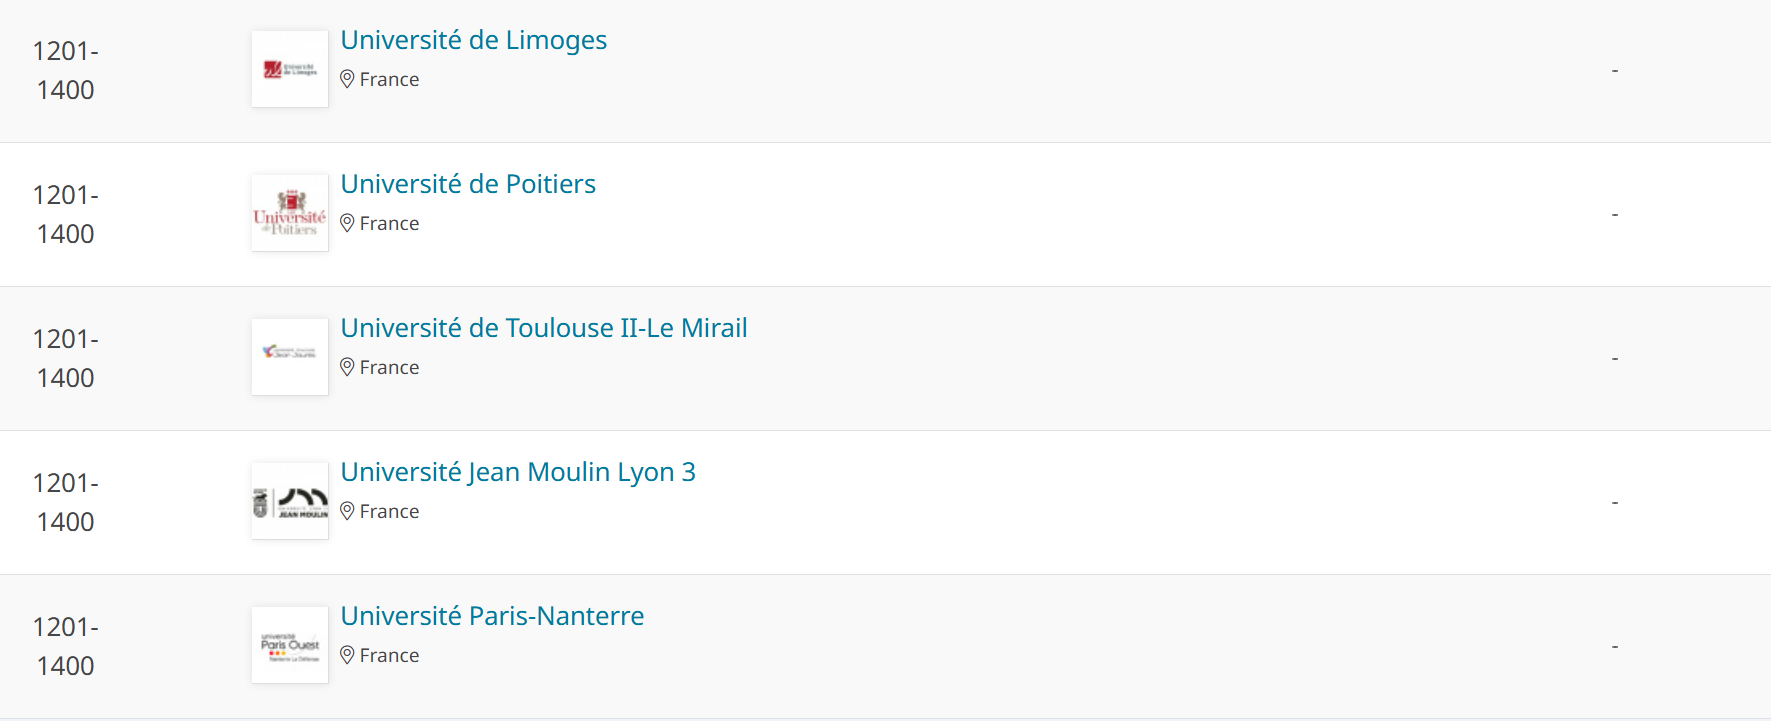
Task: Open Université de Poitiers link
Action: click(467, 184)
